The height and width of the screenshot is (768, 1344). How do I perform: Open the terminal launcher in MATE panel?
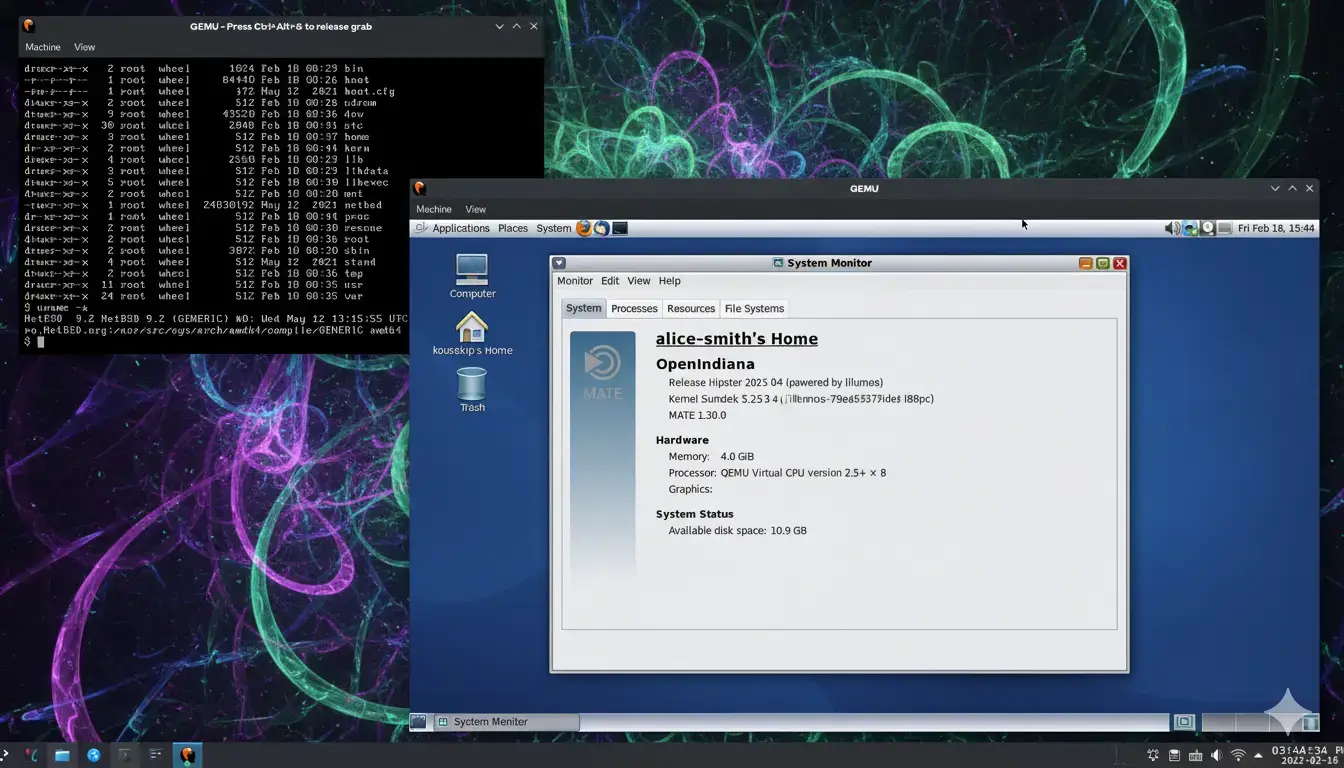620,228
